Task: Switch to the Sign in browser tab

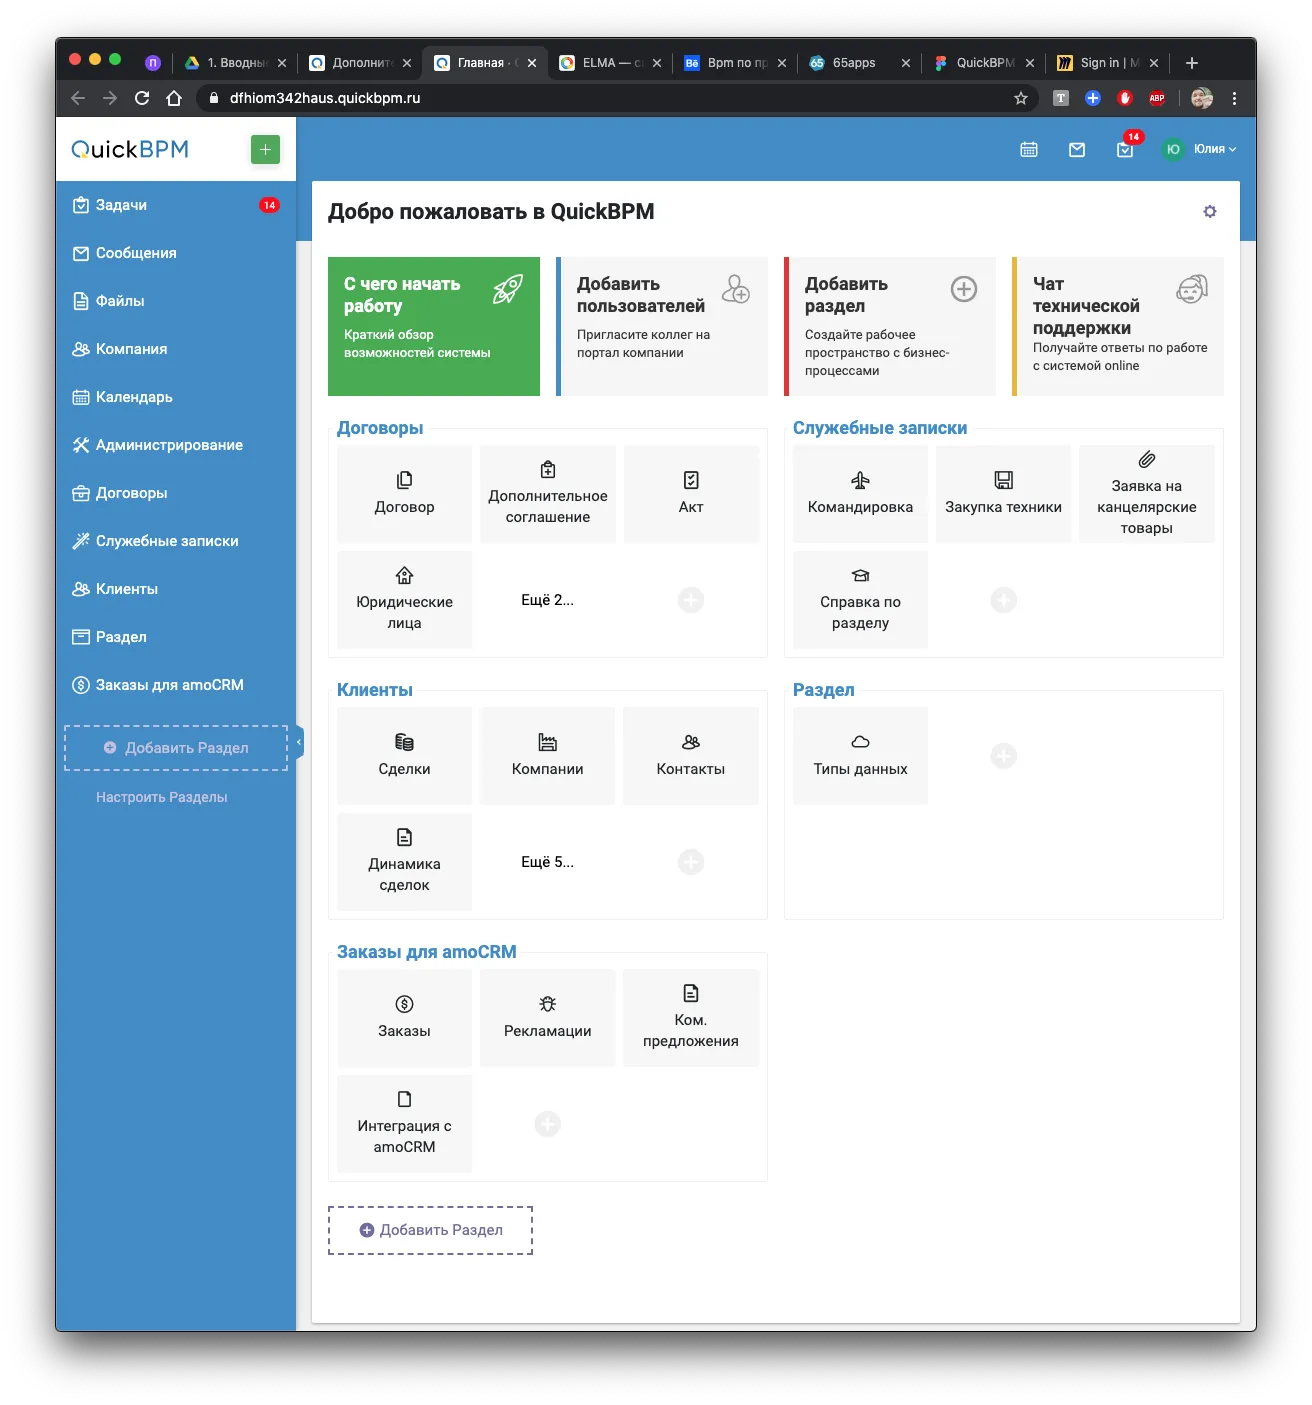Action: coord(1108,62)
